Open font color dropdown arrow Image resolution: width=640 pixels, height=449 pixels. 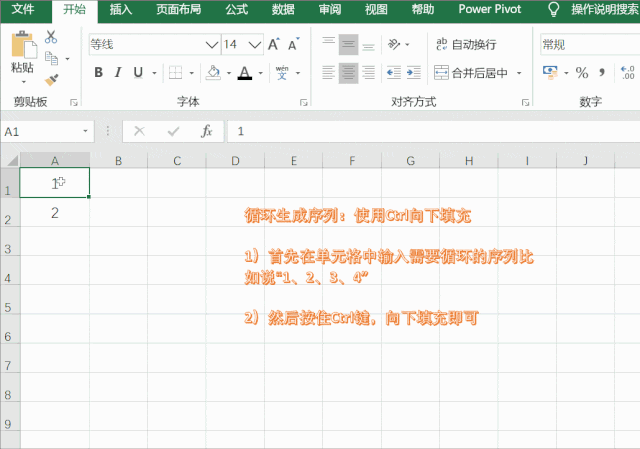(x=260, y=73)
